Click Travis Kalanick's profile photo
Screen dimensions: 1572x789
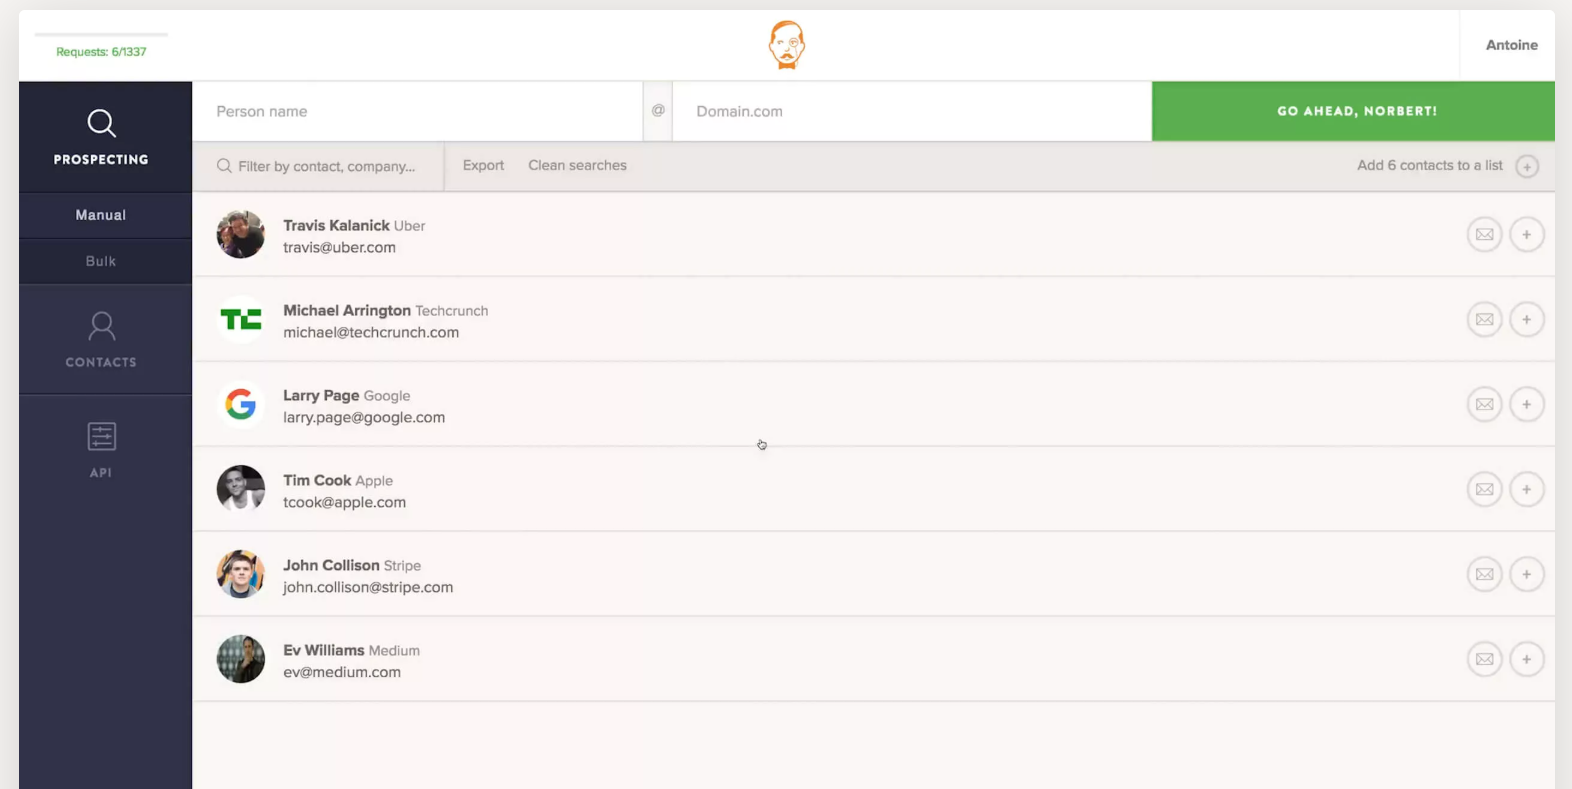(x=241, y=234)
